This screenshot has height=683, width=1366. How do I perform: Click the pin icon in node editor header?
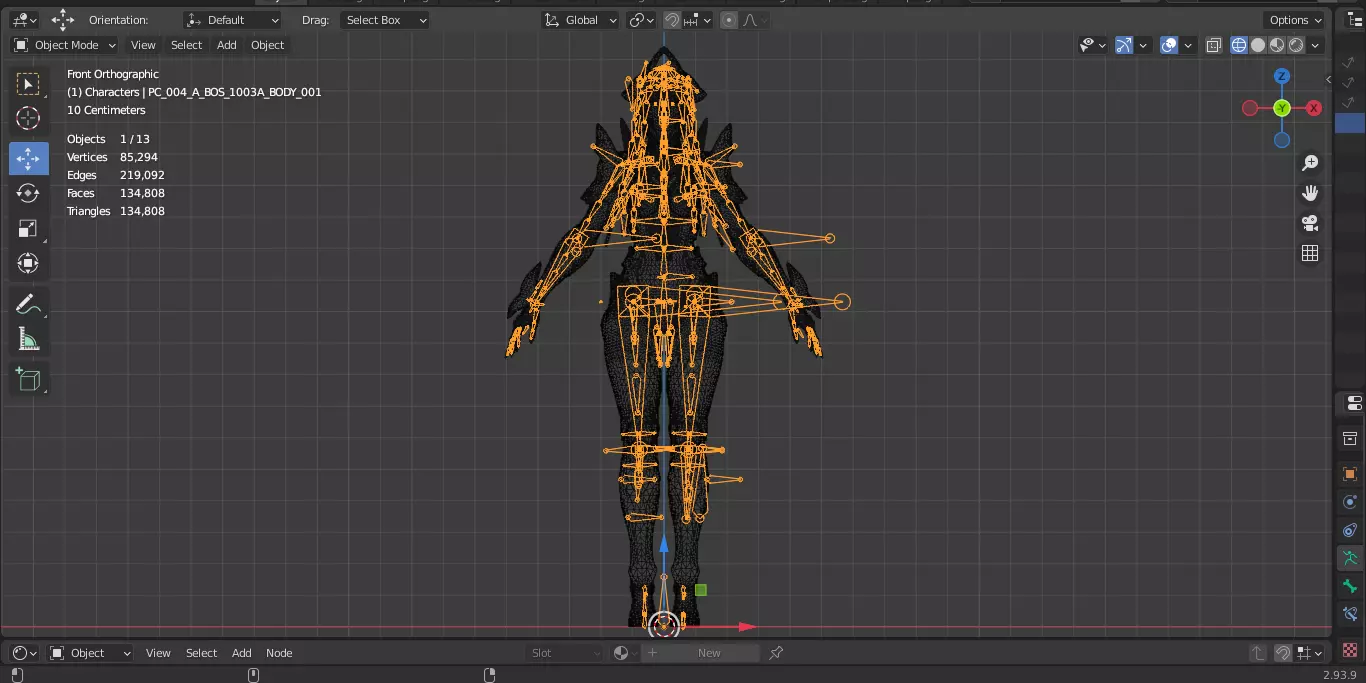tap(776, 653)
